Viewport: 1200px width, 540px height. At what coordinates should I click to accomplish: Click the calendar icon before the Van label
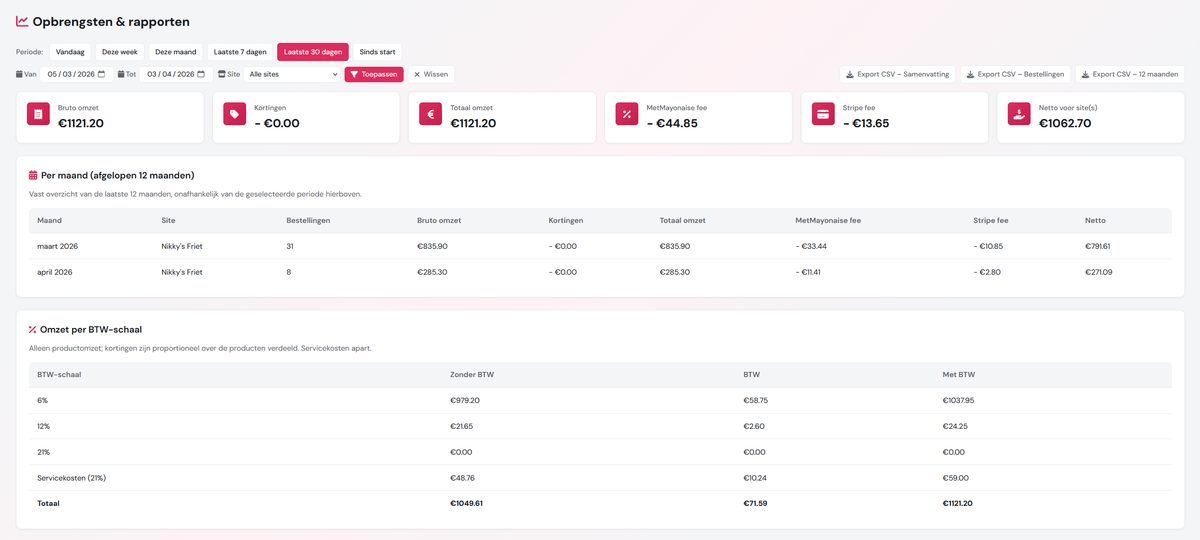(x=19, y=74)
